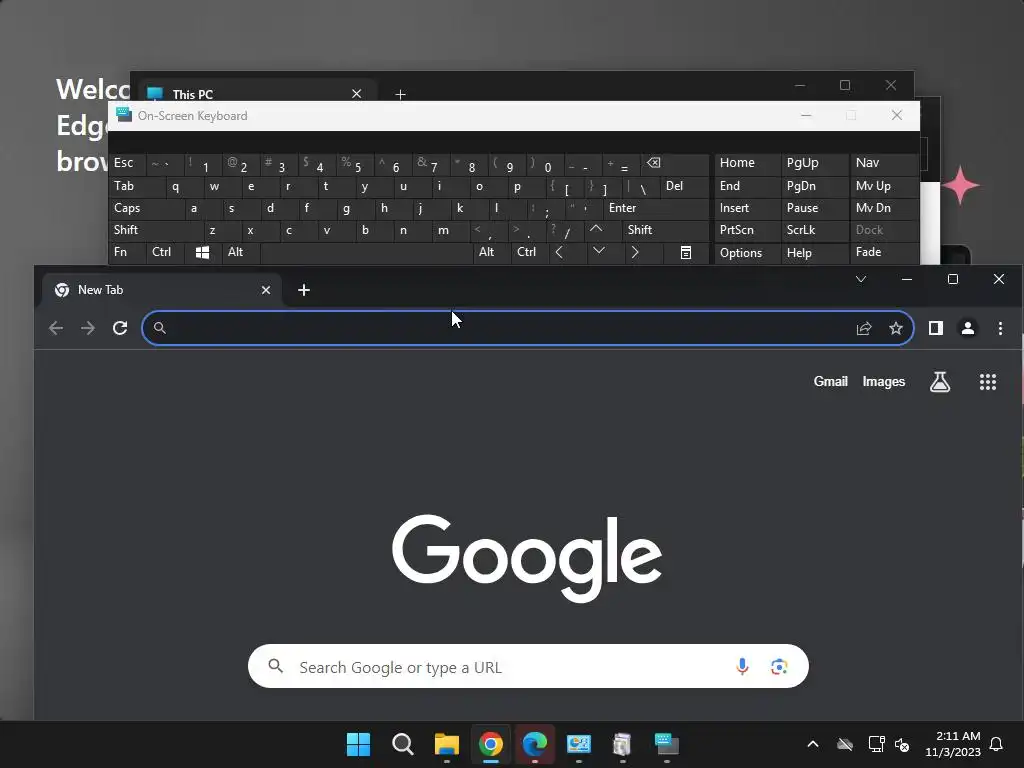This screenshot has width=1024, height=768.
Task: Add a new Chrome tab
Action: tap(304, 290)
